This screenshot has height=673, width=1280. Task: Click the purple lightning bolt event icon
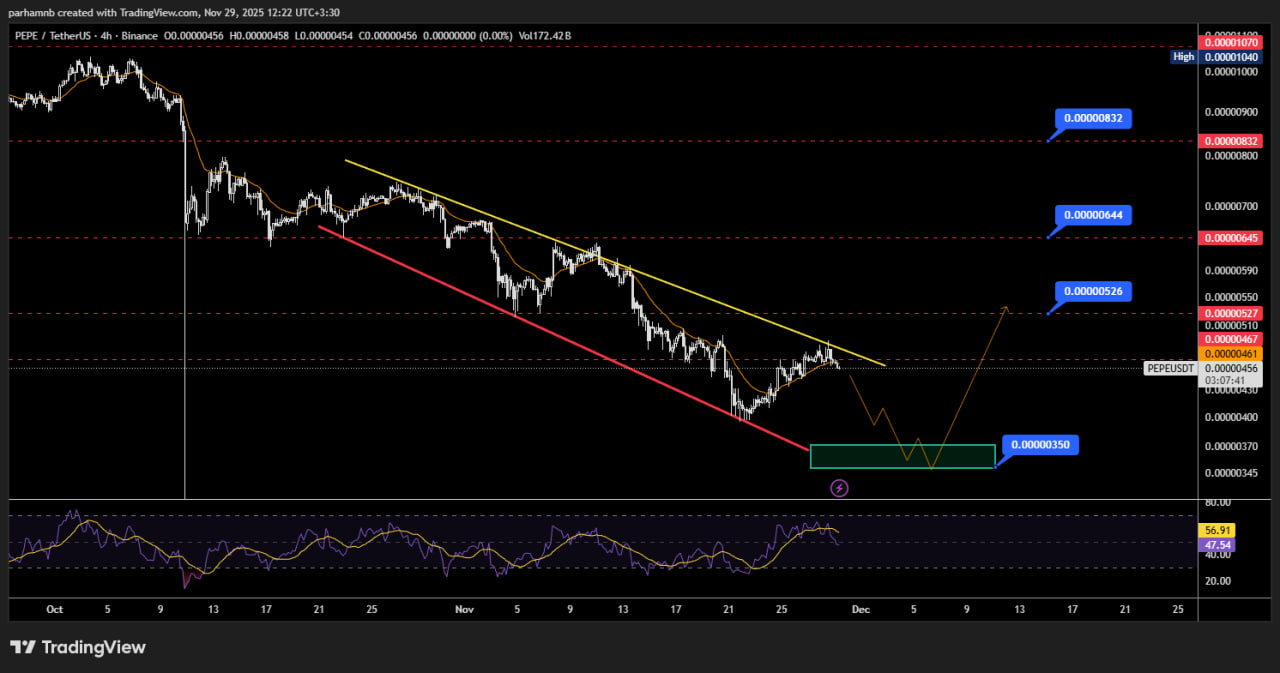tap(840, 488)
